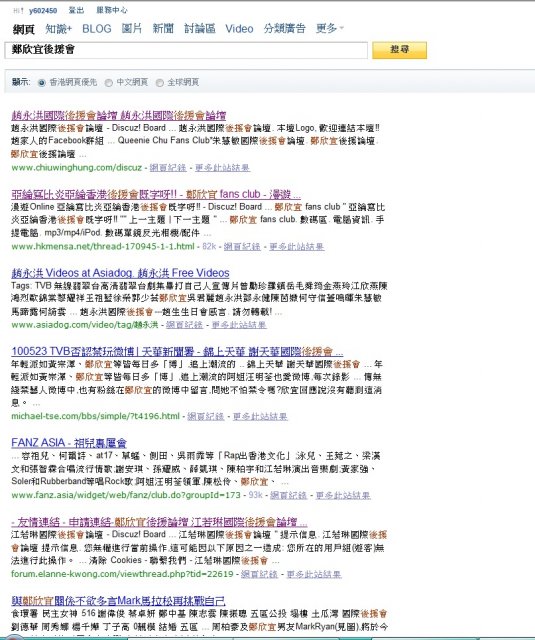Click the y602450 username link
Image resolution: width=535 pixels, height=640 pixels.
click(43, 11)
